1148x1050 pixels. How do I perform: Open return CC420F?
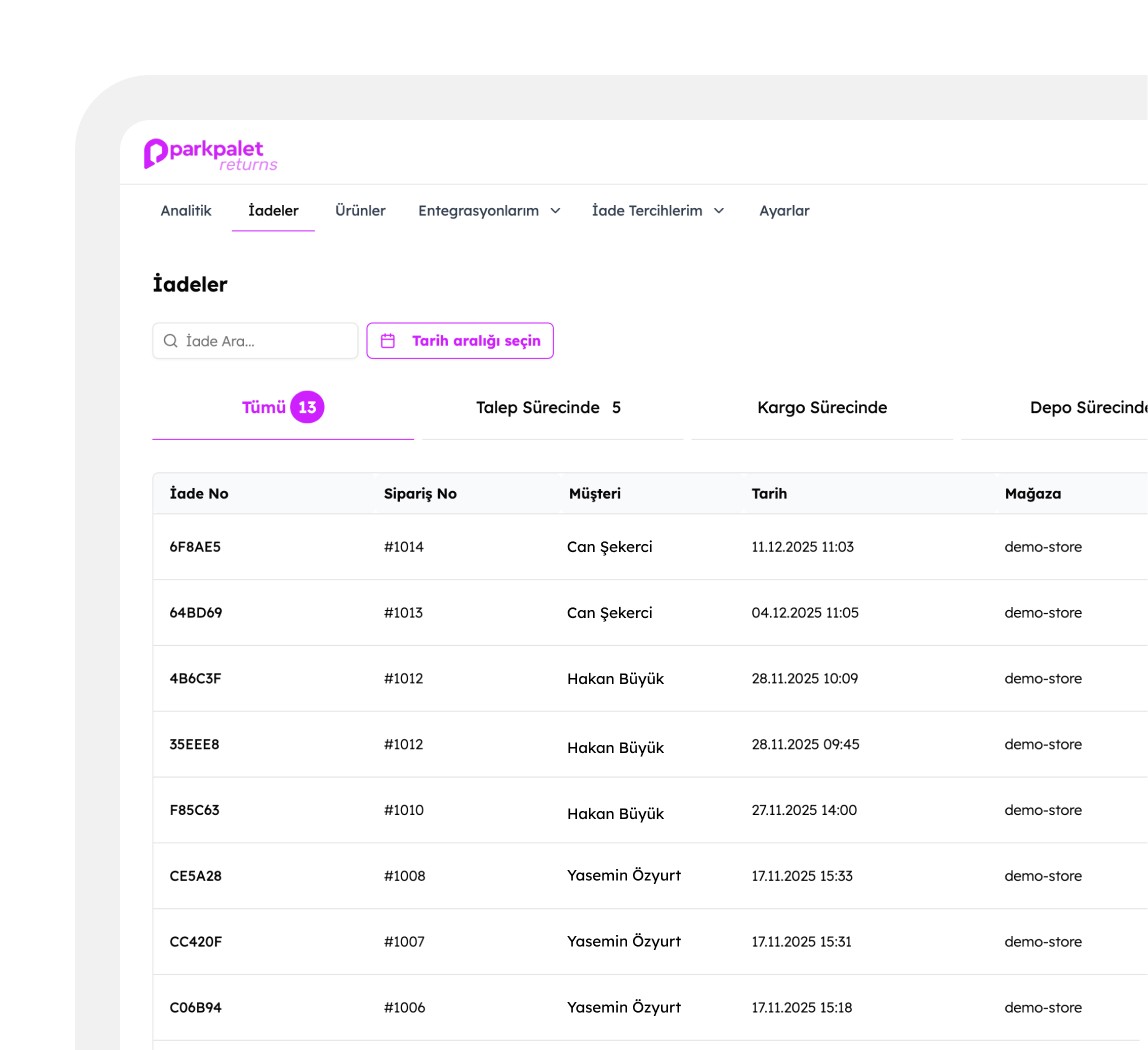tap(195, 942)
